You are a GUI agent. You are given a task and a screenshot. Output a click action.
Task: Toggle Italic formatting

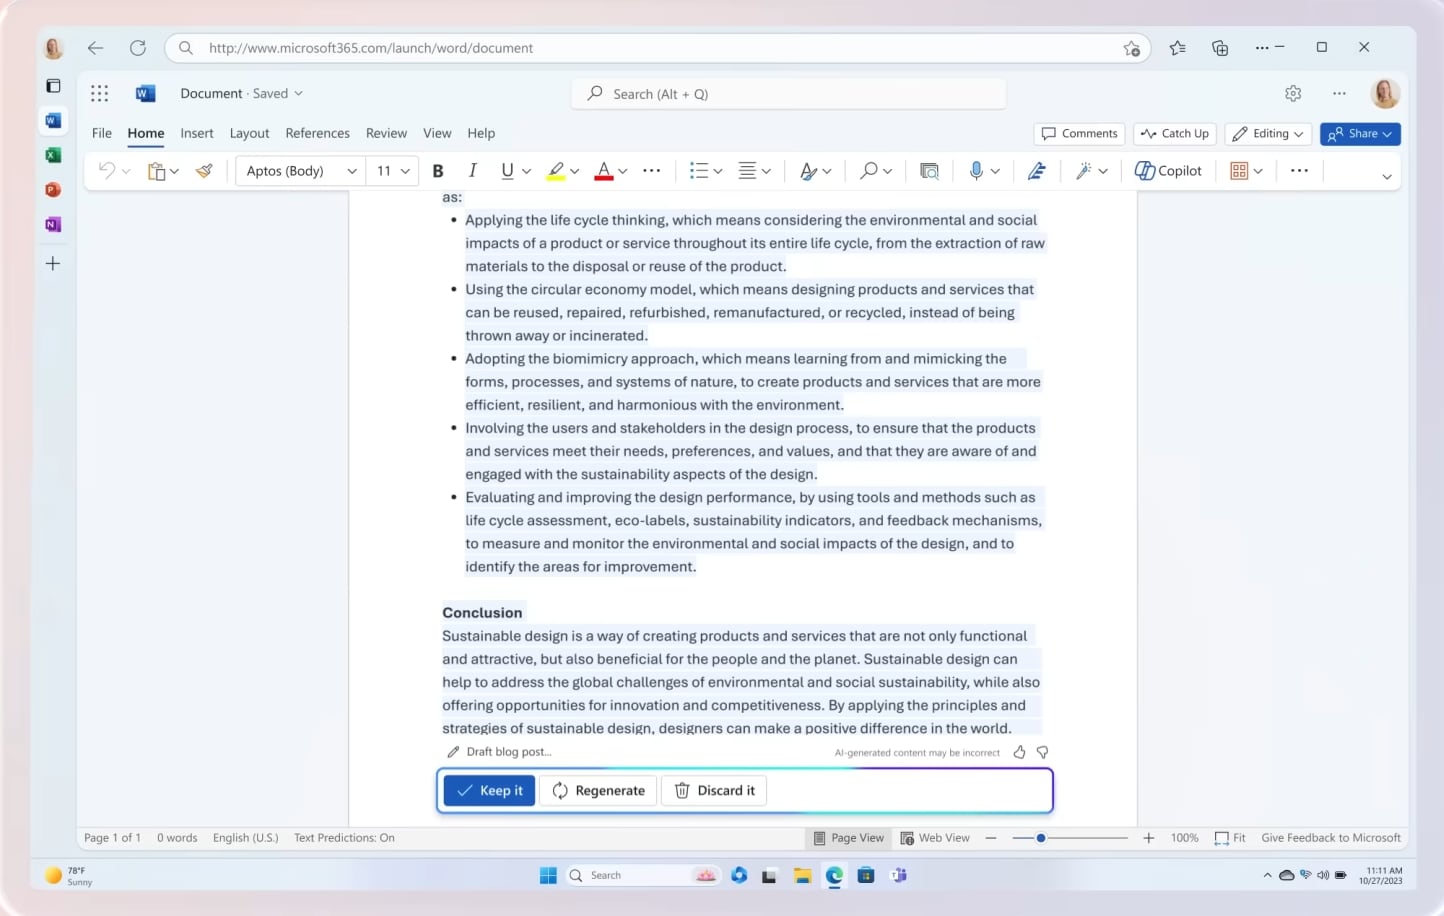pos(472,171)
